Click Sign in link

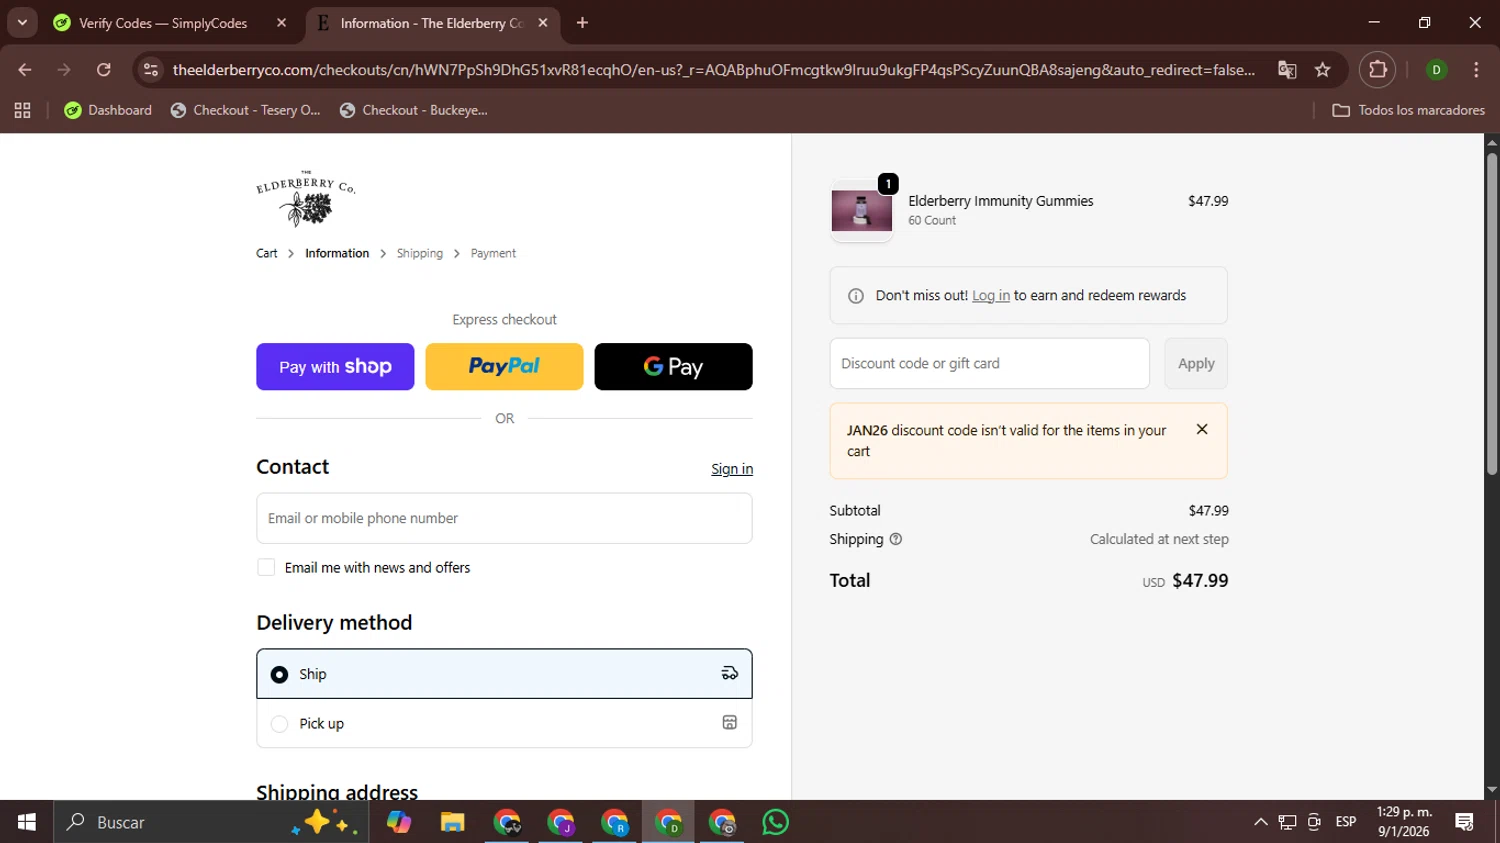click(732, 469)
